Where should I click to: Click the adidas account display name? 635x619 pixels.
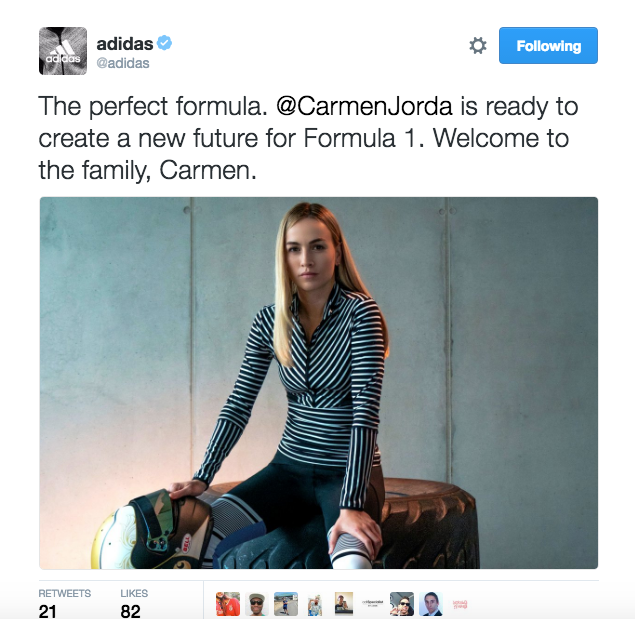click(125, 43)
